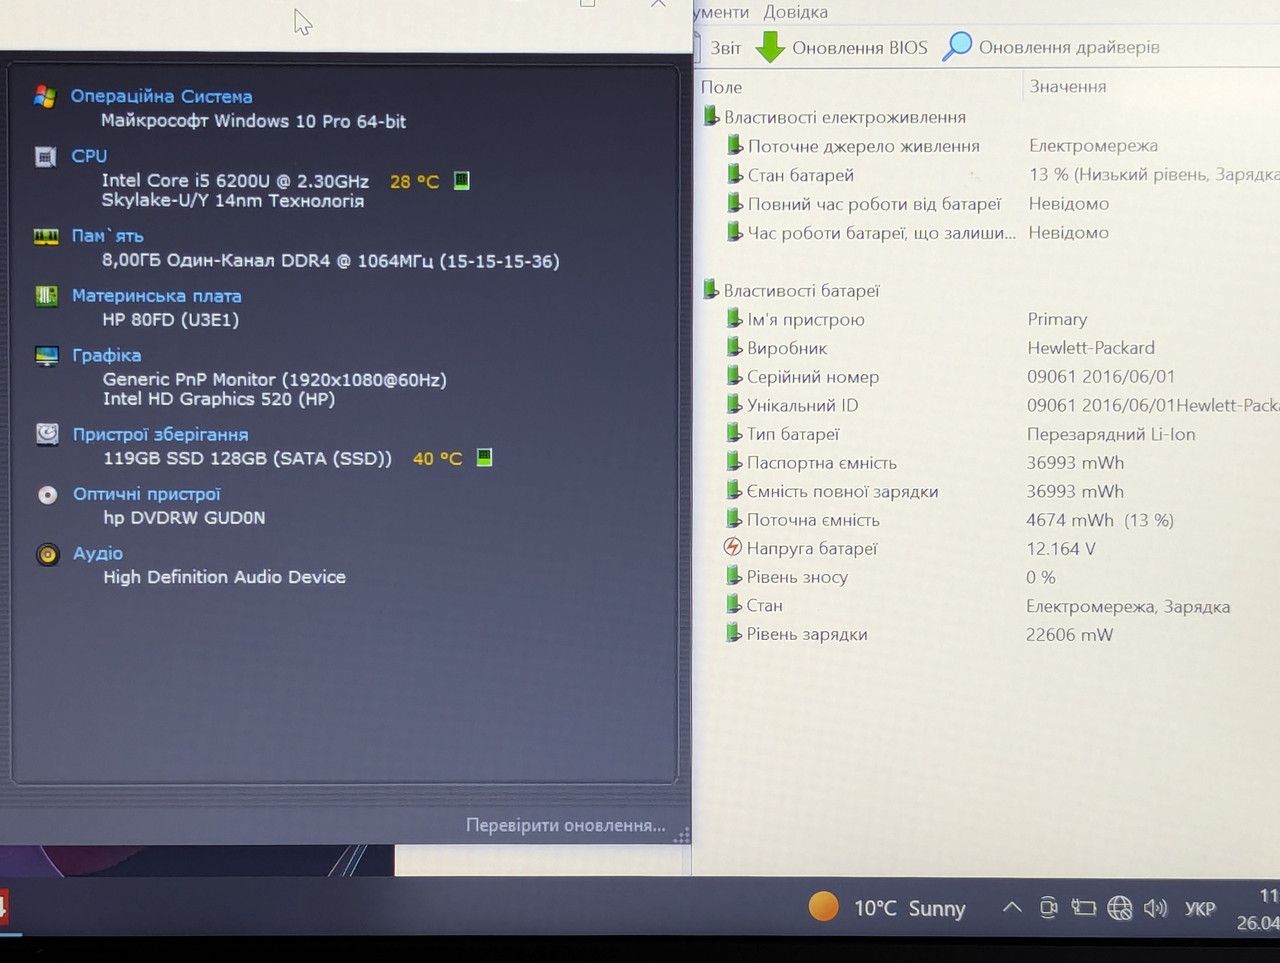Open the CPU section link in Speccy

click(x=89, y=156)
